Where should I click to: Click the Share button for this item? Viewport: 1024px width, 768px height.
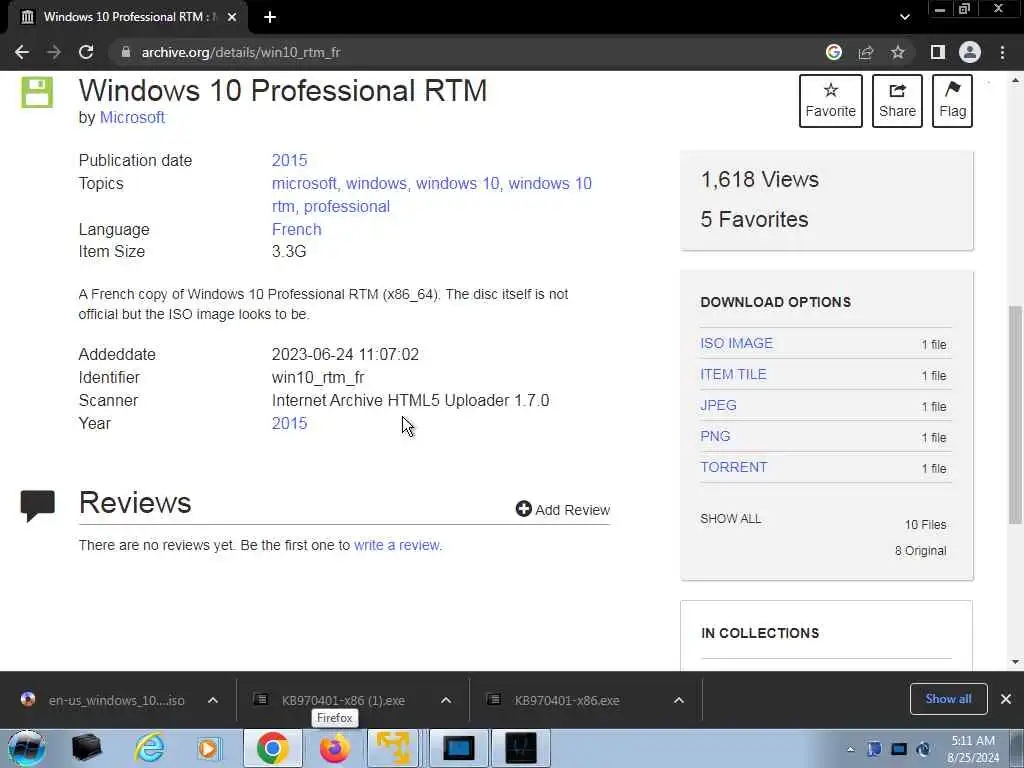click(x=897, y=101)
